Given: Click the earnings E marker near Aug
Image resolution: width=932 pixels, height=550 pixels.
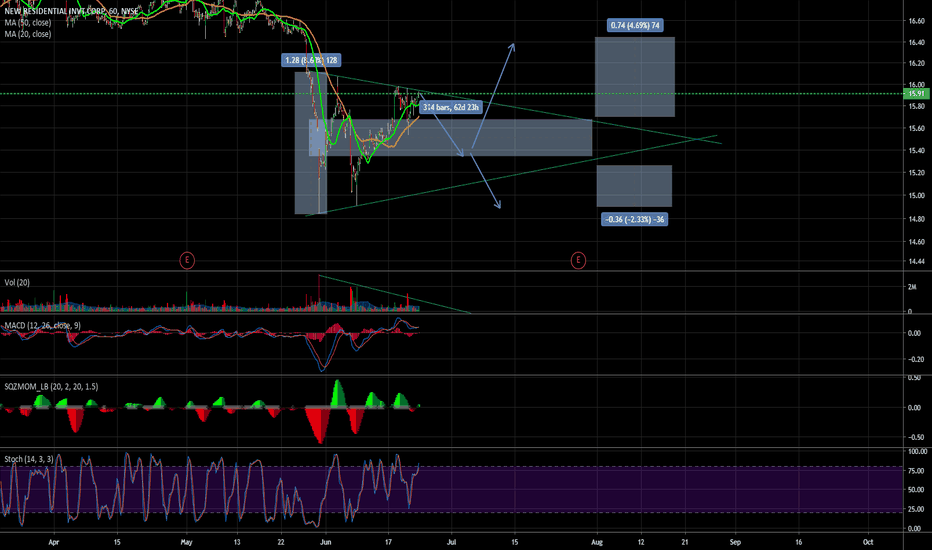Looking at the screenshot, I should [x=578, y=260].
